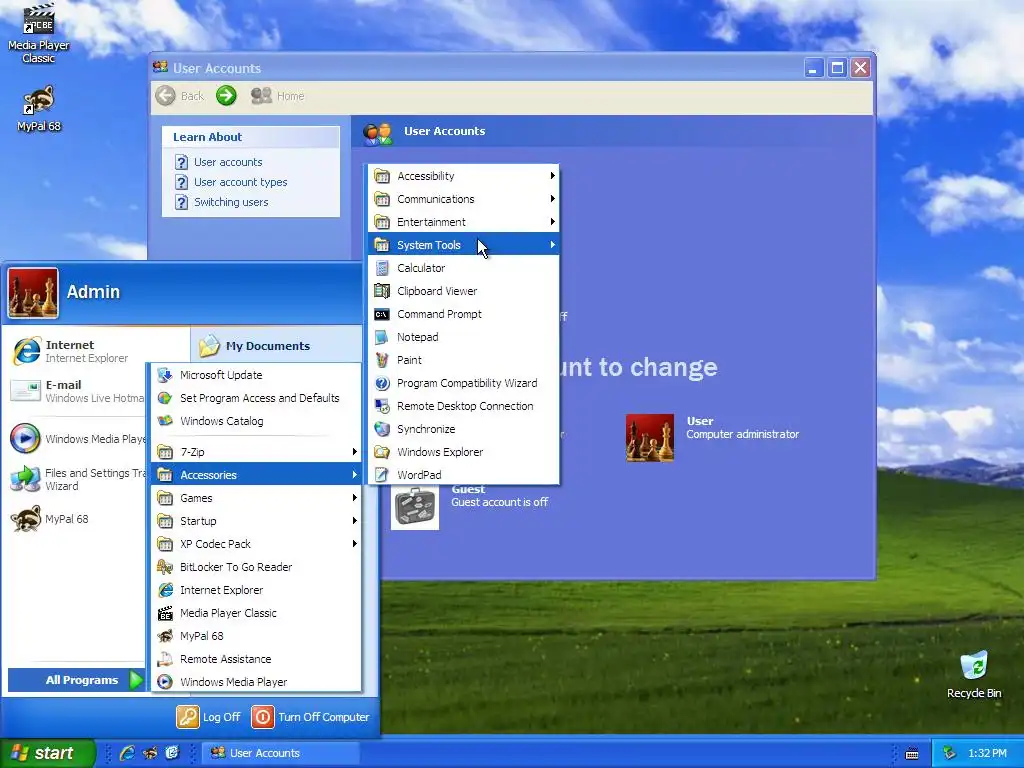Select the Guest account suitcase picture
This screenshot has height=768, width=1024.
coord(415,507)
